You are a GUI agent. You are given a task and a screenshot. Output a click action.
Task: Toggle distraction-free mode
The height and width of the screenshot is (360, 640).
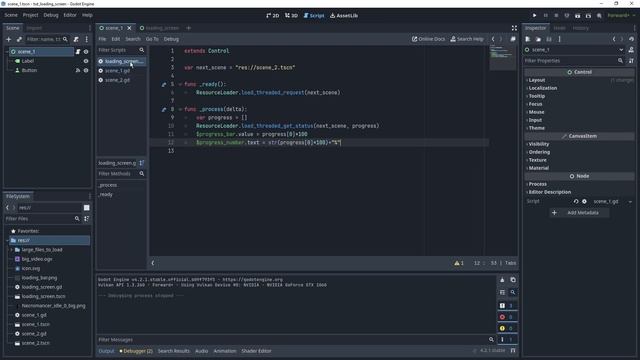(x=514, y=28)
